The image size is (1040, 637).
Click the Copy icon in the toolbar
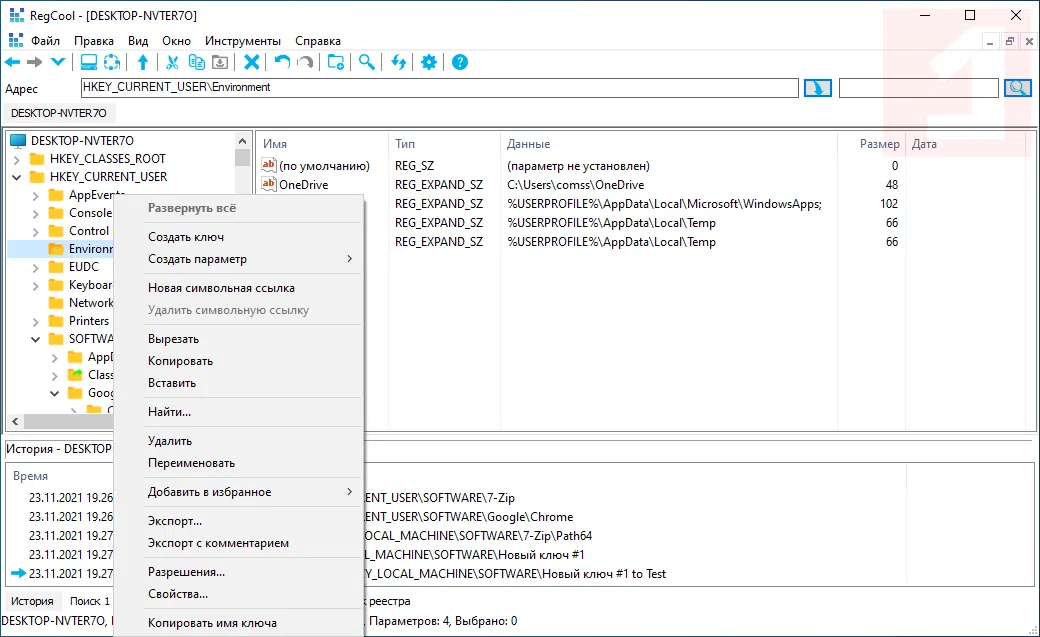pyautogui.click(x=196, y=63)
